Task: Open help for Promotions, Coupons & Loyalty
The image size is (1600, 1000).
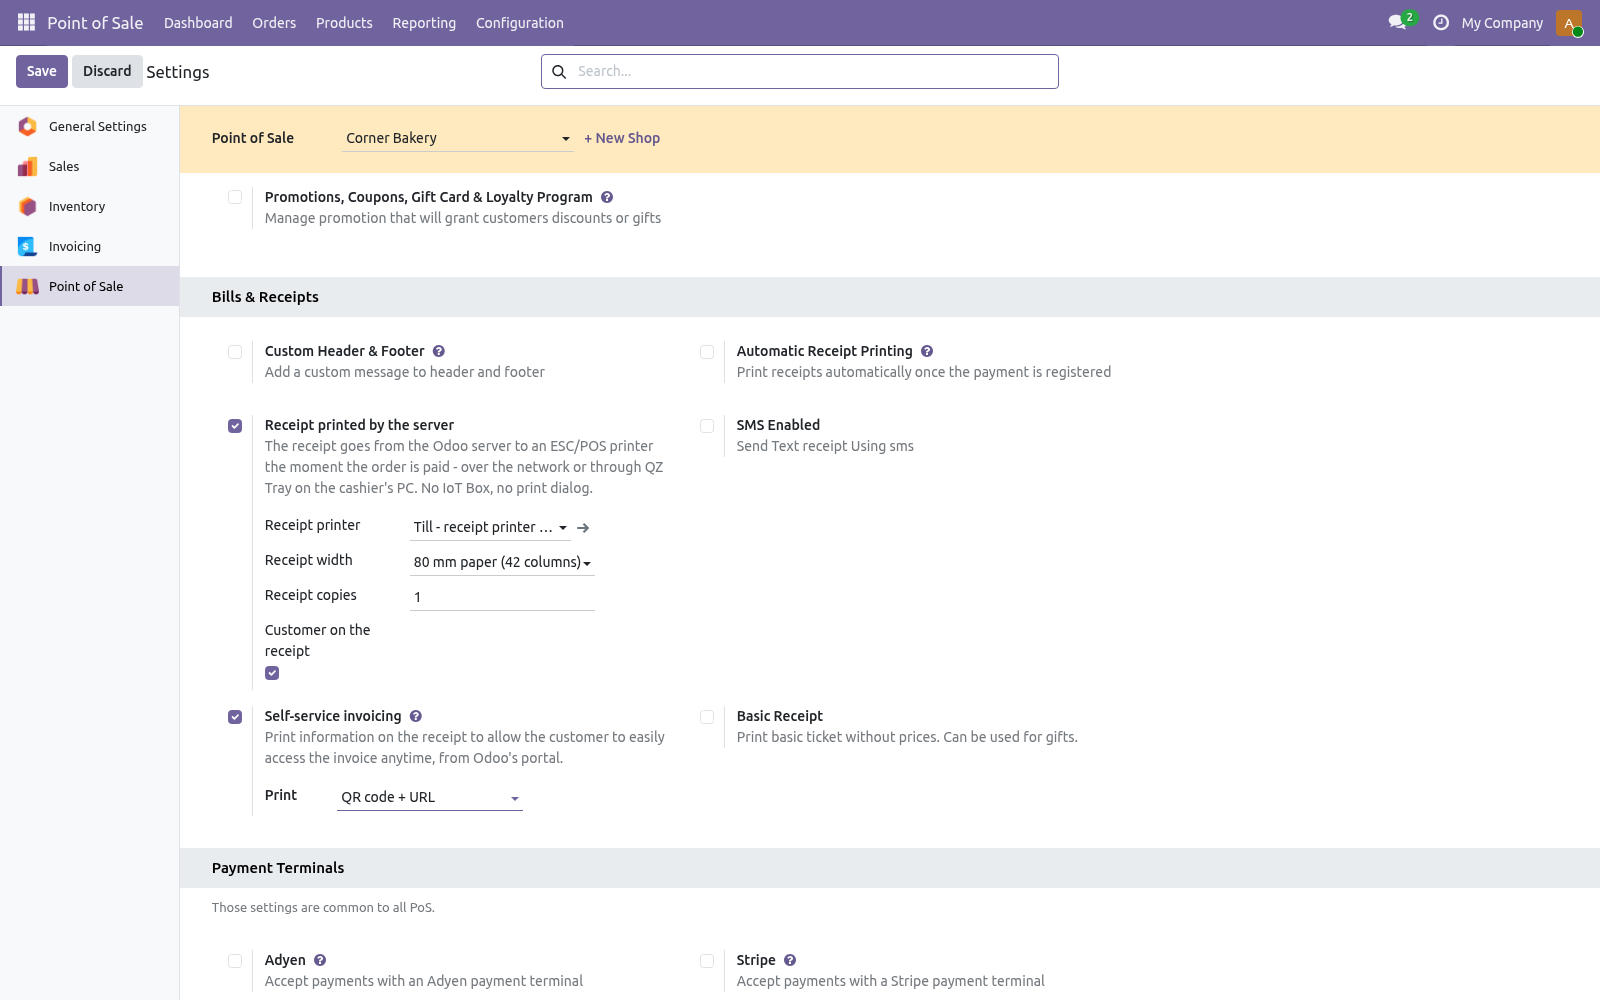Action: tap(607, 197)
